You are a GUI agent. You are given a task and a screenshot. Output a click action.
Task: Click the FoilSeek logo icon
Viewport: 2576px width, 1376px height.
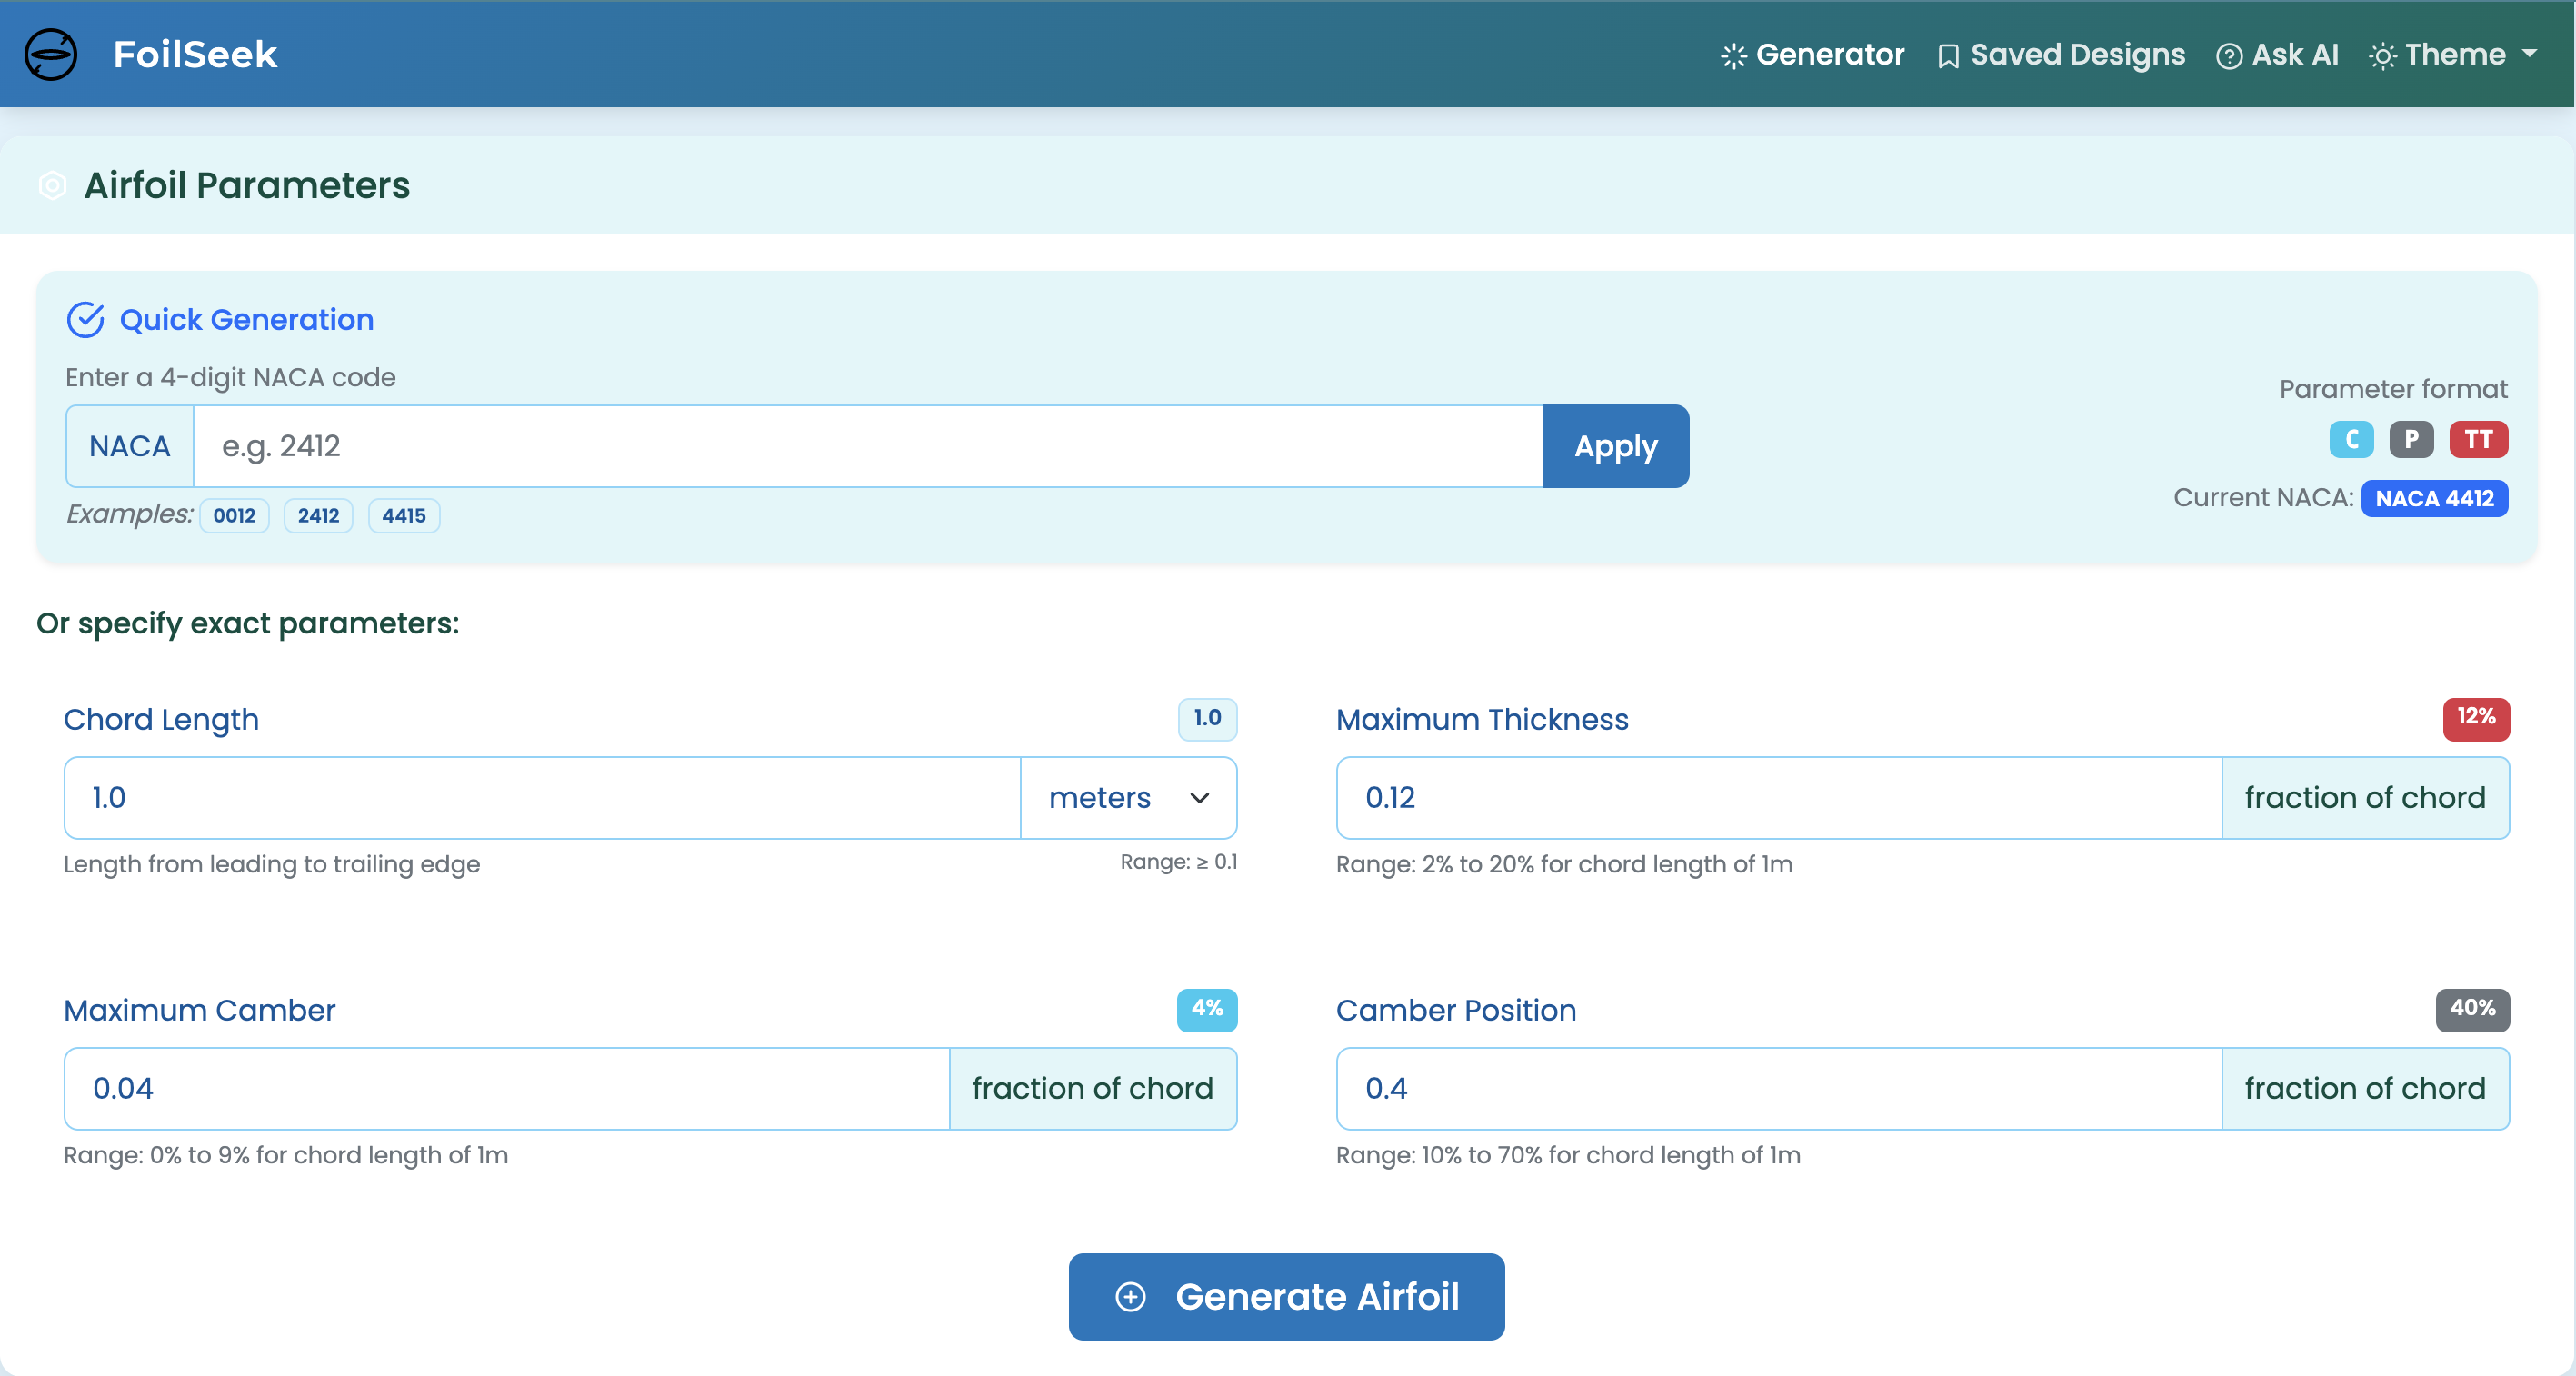tap(51, 54)
